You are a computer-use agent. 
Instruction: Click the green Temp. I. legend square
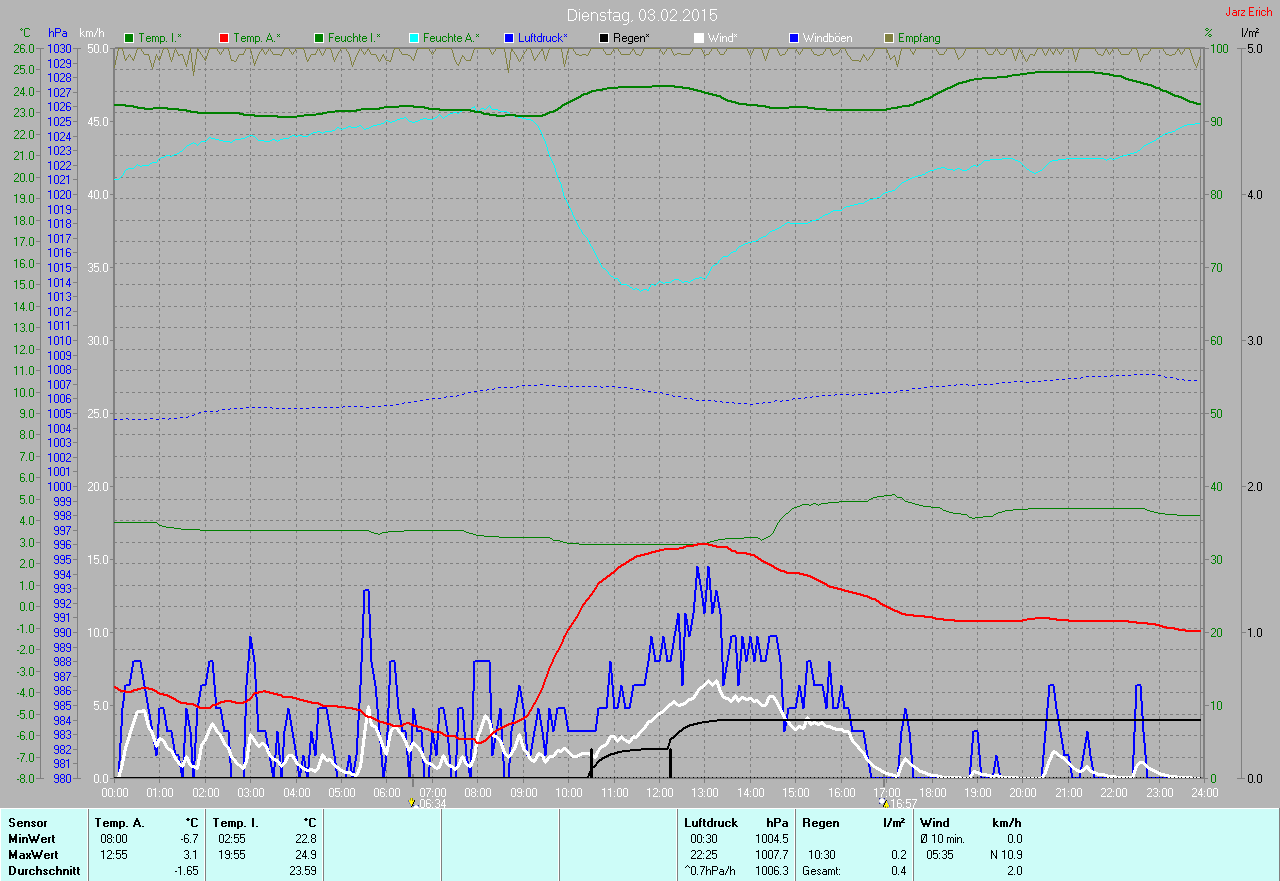coord(129,38)
